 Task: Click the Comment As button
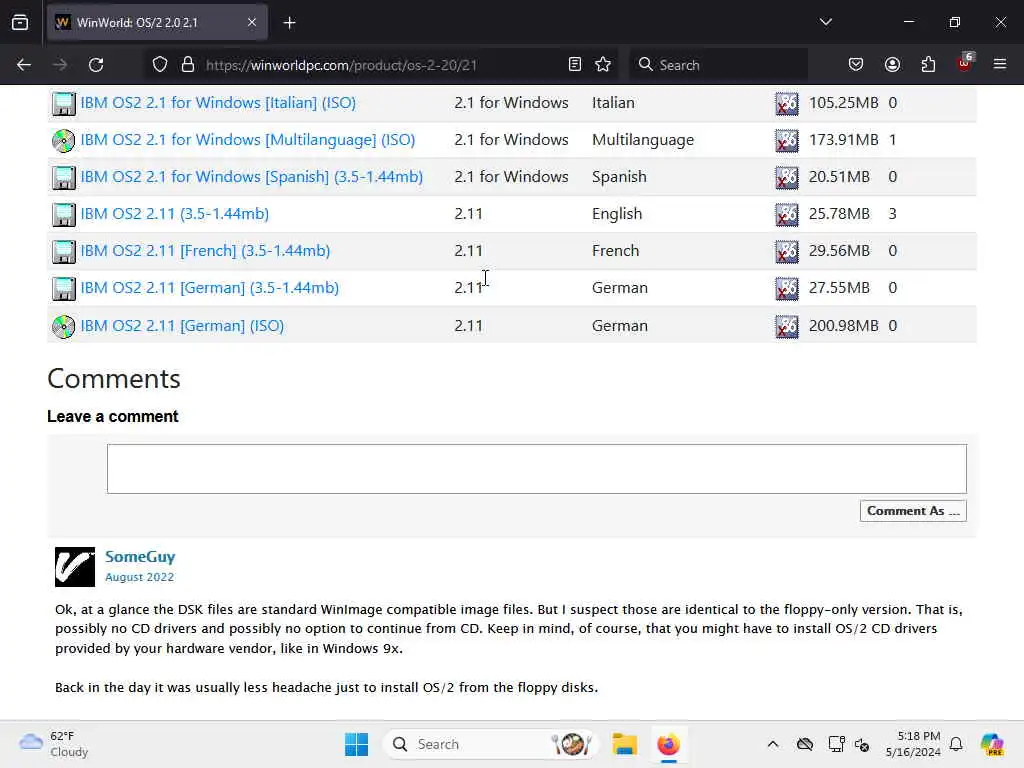pyautogui.click(x=913, y=511)
